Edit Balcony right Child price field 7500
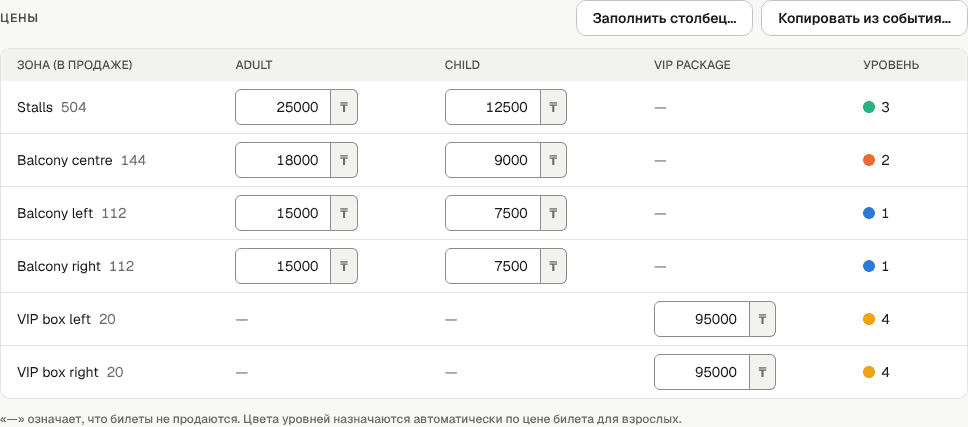Image resolution: width=968 pixels, height=427 pixels. [x=493, y=267]
